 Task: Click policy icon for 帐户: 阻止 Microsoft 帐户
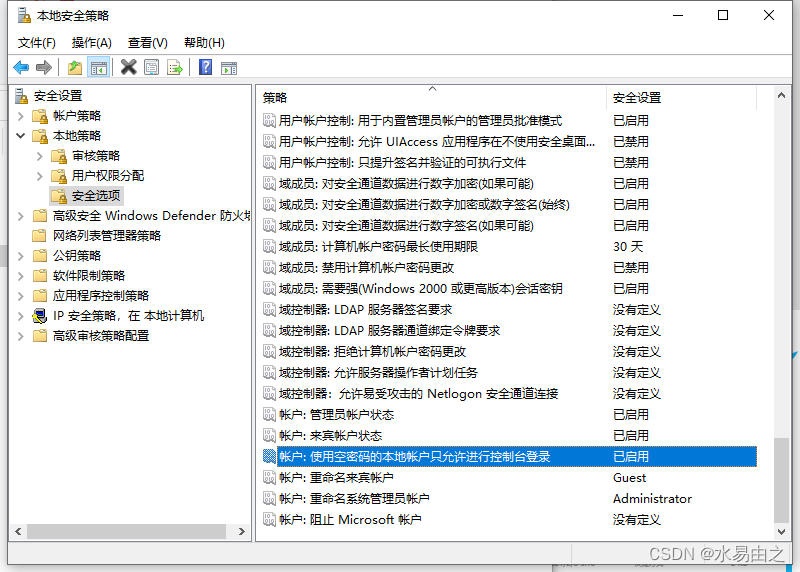point(269,519)
